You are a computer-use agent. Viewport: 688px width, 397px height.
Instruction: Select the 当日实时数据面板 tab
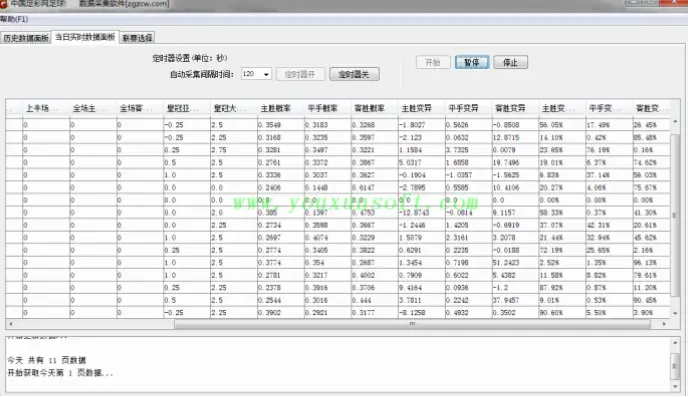[x=85, y=37]
